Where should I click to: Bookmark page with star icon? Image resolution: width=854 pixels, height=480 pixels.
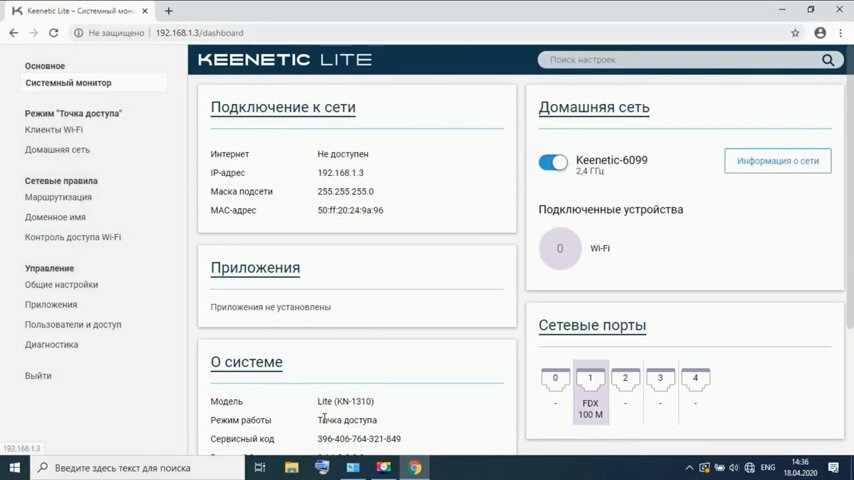click(x=795, y=33)
